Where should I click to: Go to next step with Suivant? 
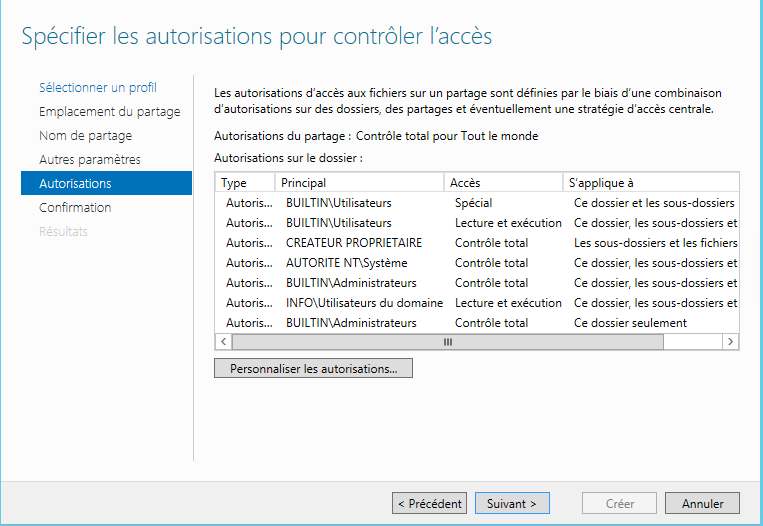pos(512,503)
